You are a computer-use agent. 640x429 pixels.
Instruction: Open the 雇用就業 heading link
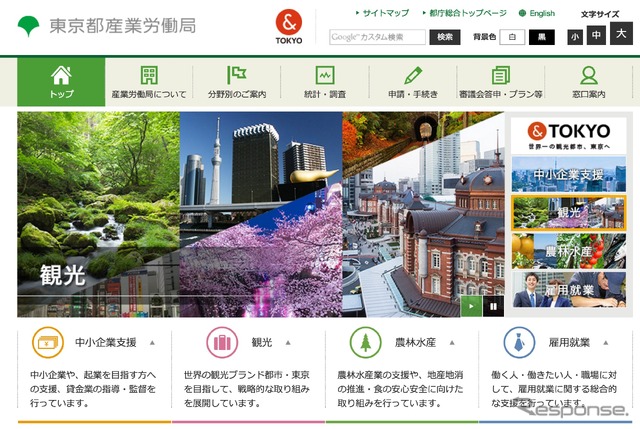coord(569,342)
